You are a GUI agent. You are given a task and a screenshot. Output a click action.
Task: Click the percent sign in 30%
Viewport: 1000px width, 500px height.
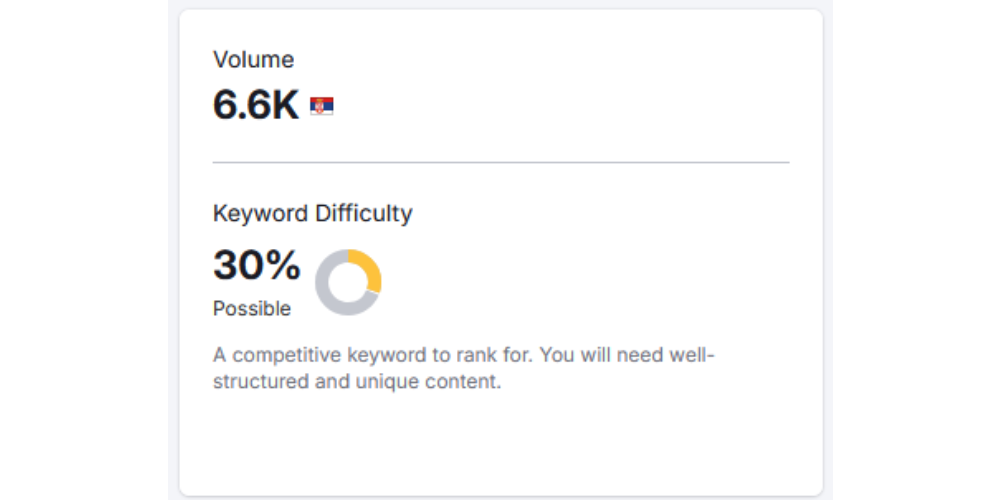point(284,265)
